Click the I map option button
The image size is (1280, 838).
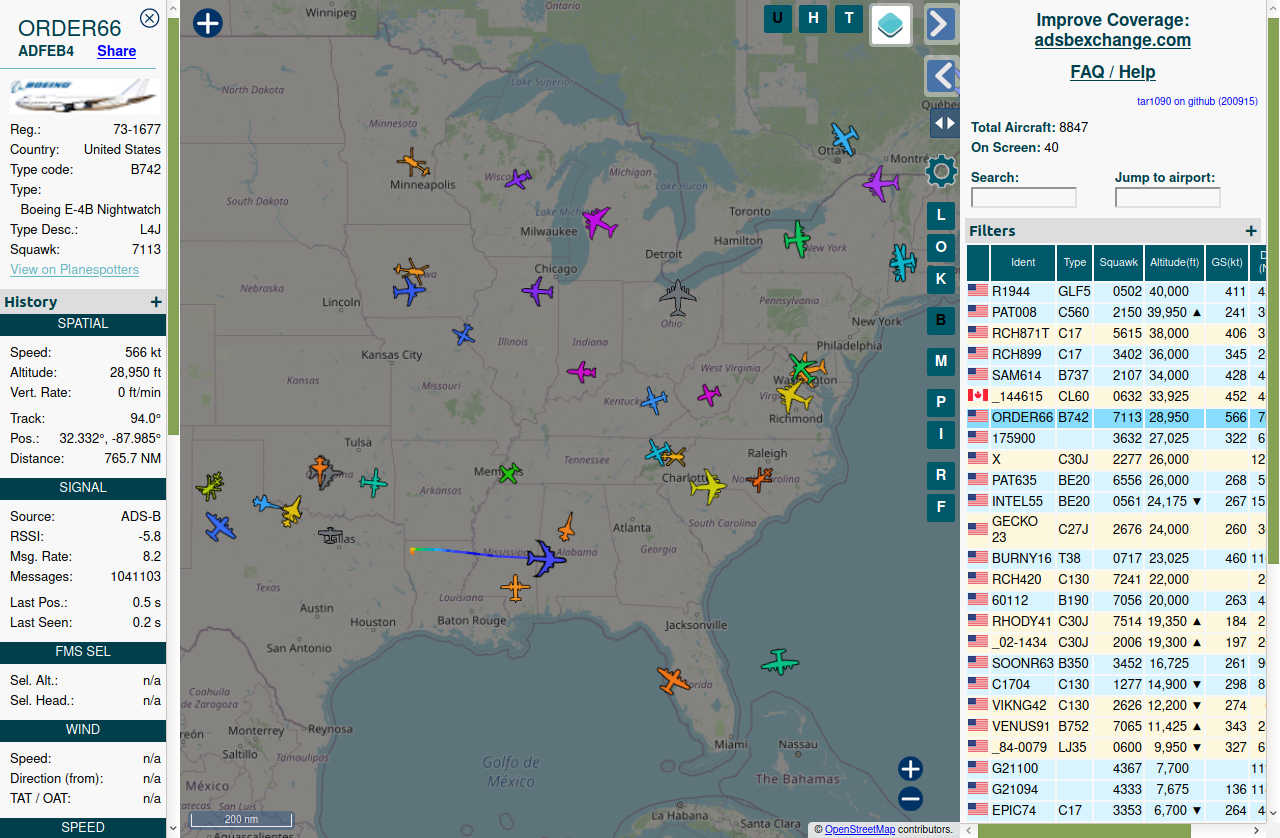(941, 434)
